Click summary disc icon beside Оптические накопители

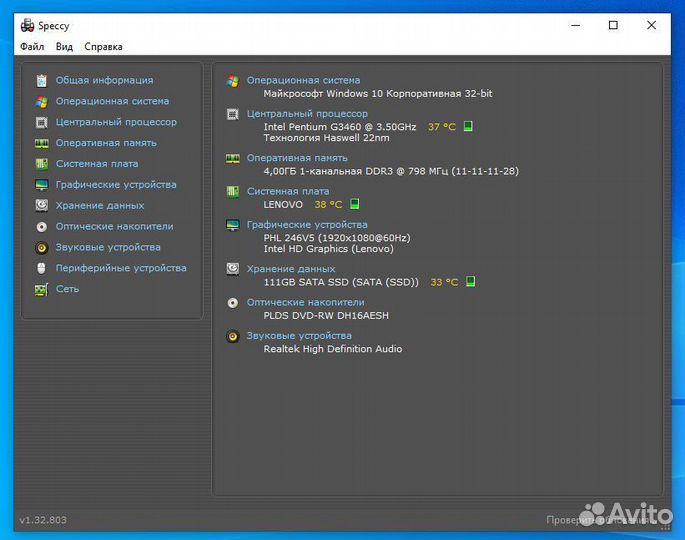tap(233, 303)
